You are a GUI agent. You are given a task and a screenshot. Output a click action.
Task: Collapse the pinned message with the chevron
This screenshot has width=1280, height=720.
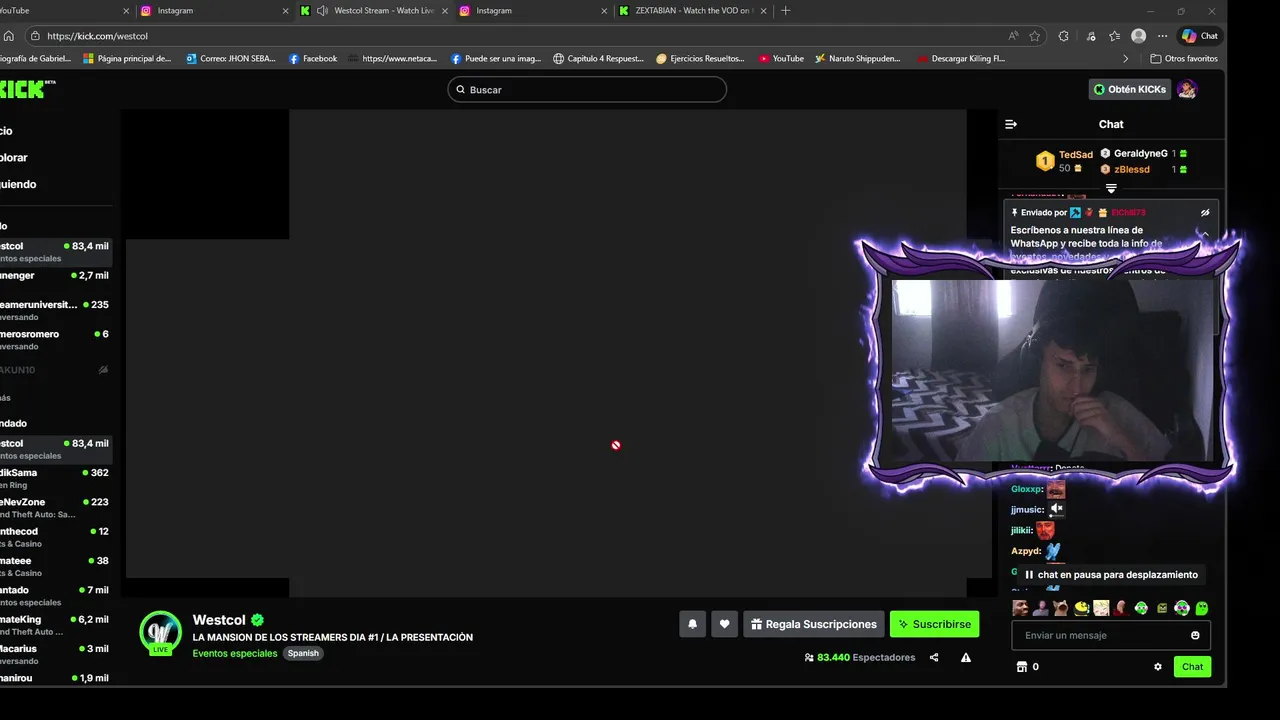click(x=1205, y=234)
